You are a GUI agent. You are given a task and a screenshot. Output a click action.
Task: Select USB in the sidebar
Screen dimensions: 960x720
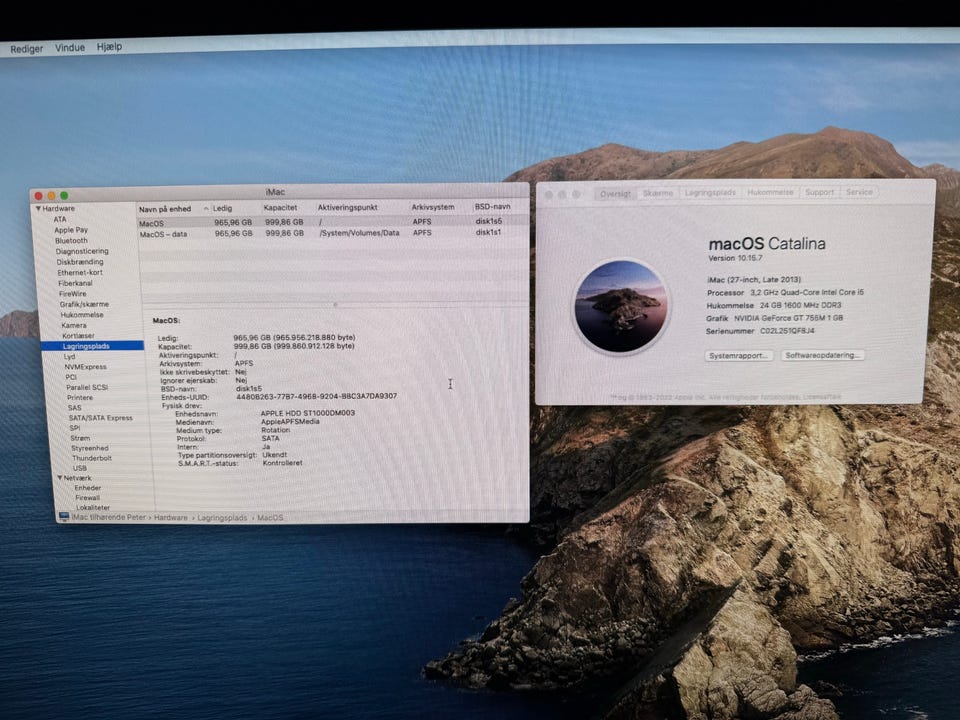(x=80, y=468)
